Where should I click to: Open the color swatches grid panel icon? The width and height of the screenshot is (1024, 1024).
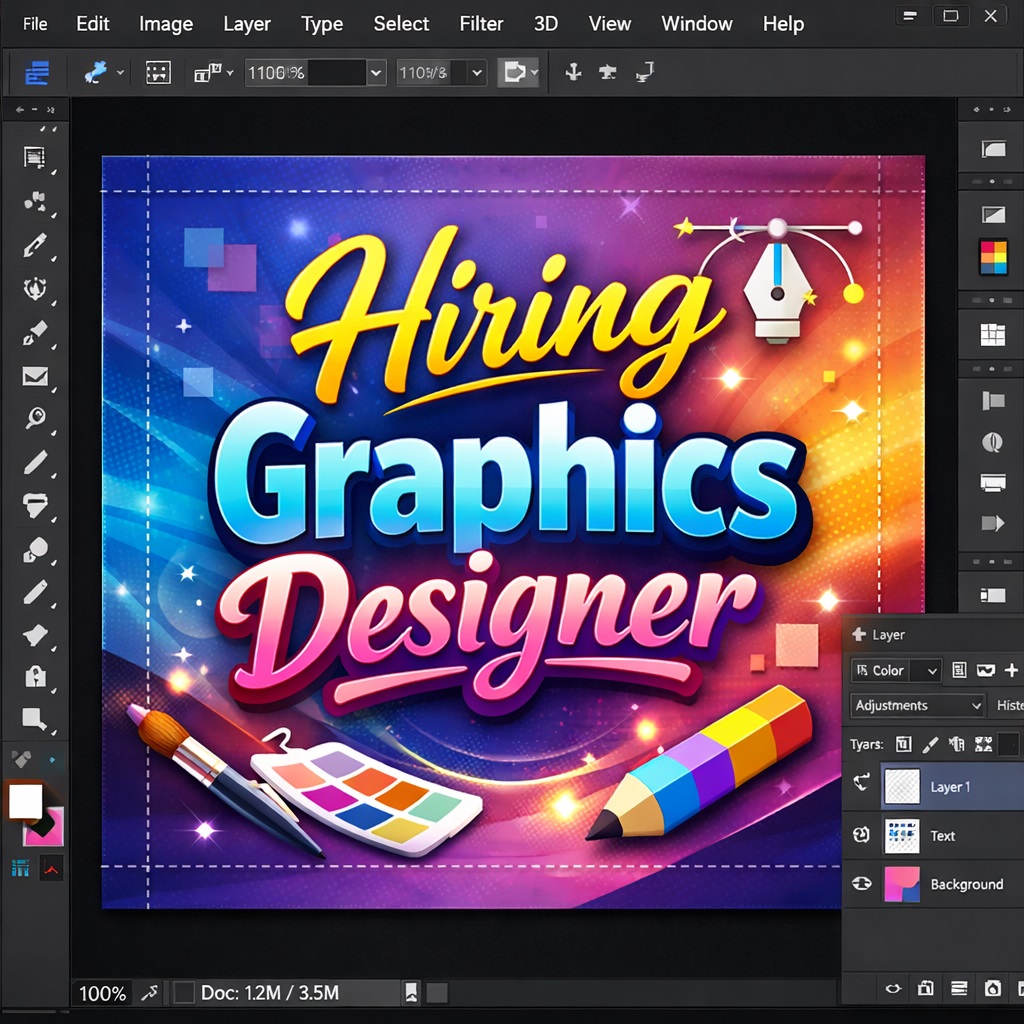(993, 256)
